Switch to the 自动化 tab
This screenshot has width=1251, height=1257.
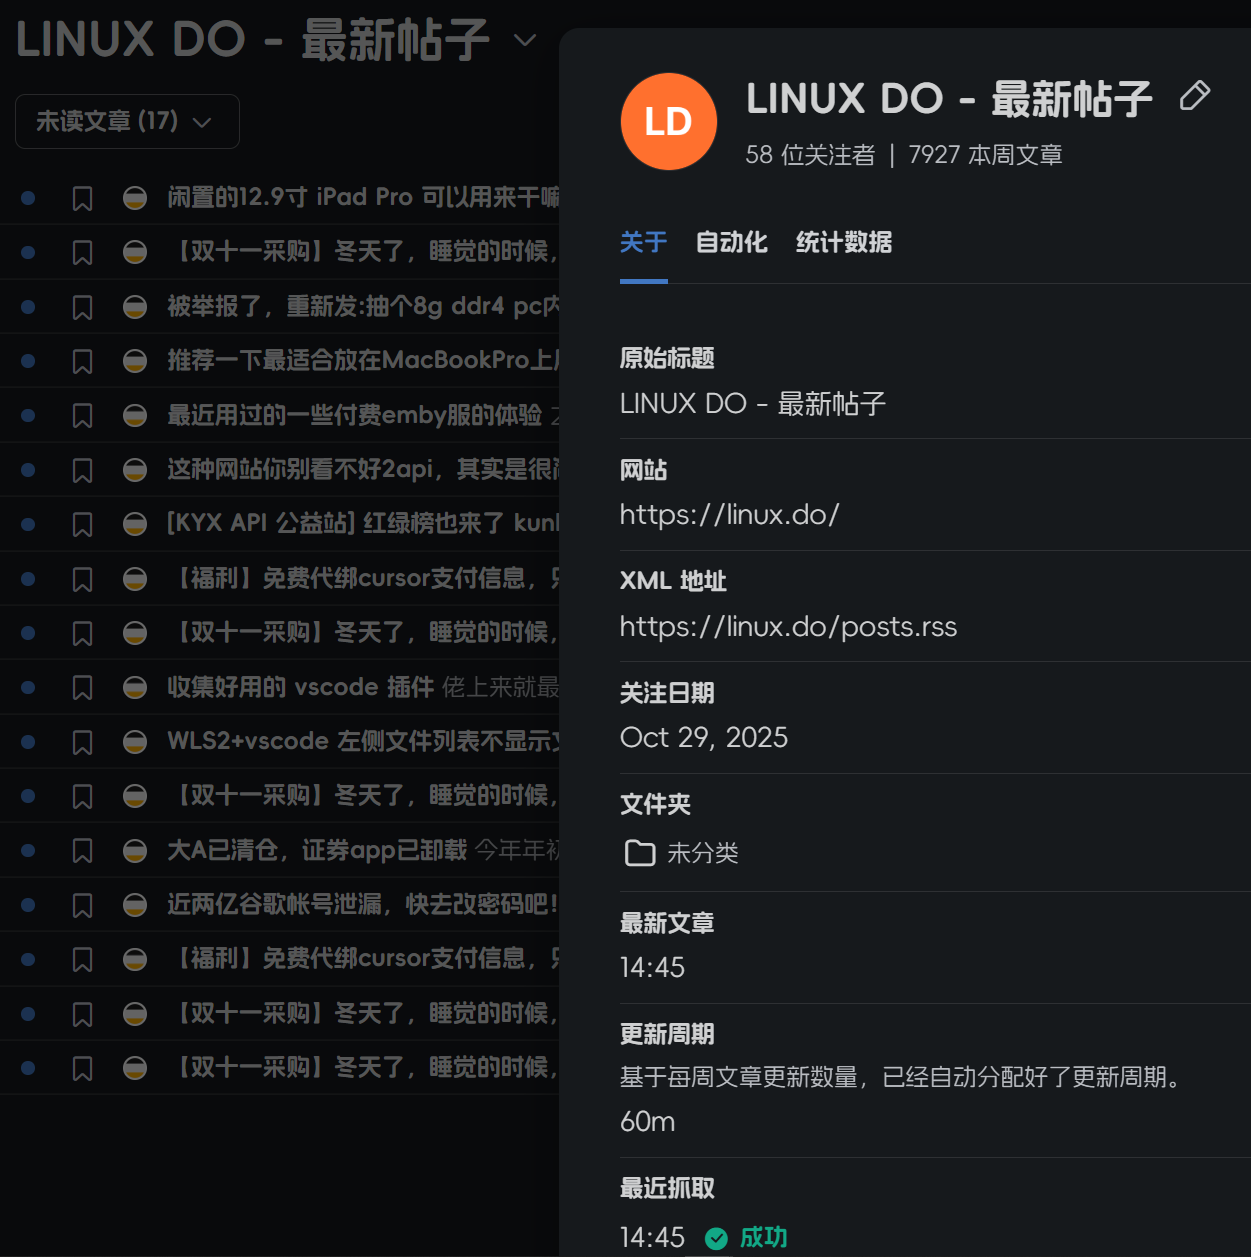[x=732, y=243]
